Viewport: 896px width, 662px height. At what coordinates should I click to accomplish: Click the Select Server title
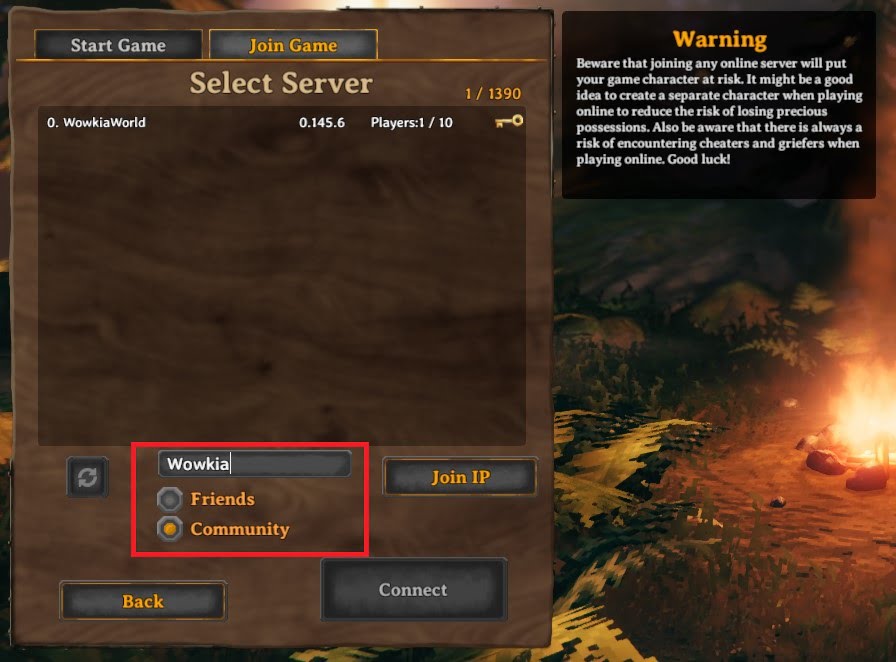[281, 83]
